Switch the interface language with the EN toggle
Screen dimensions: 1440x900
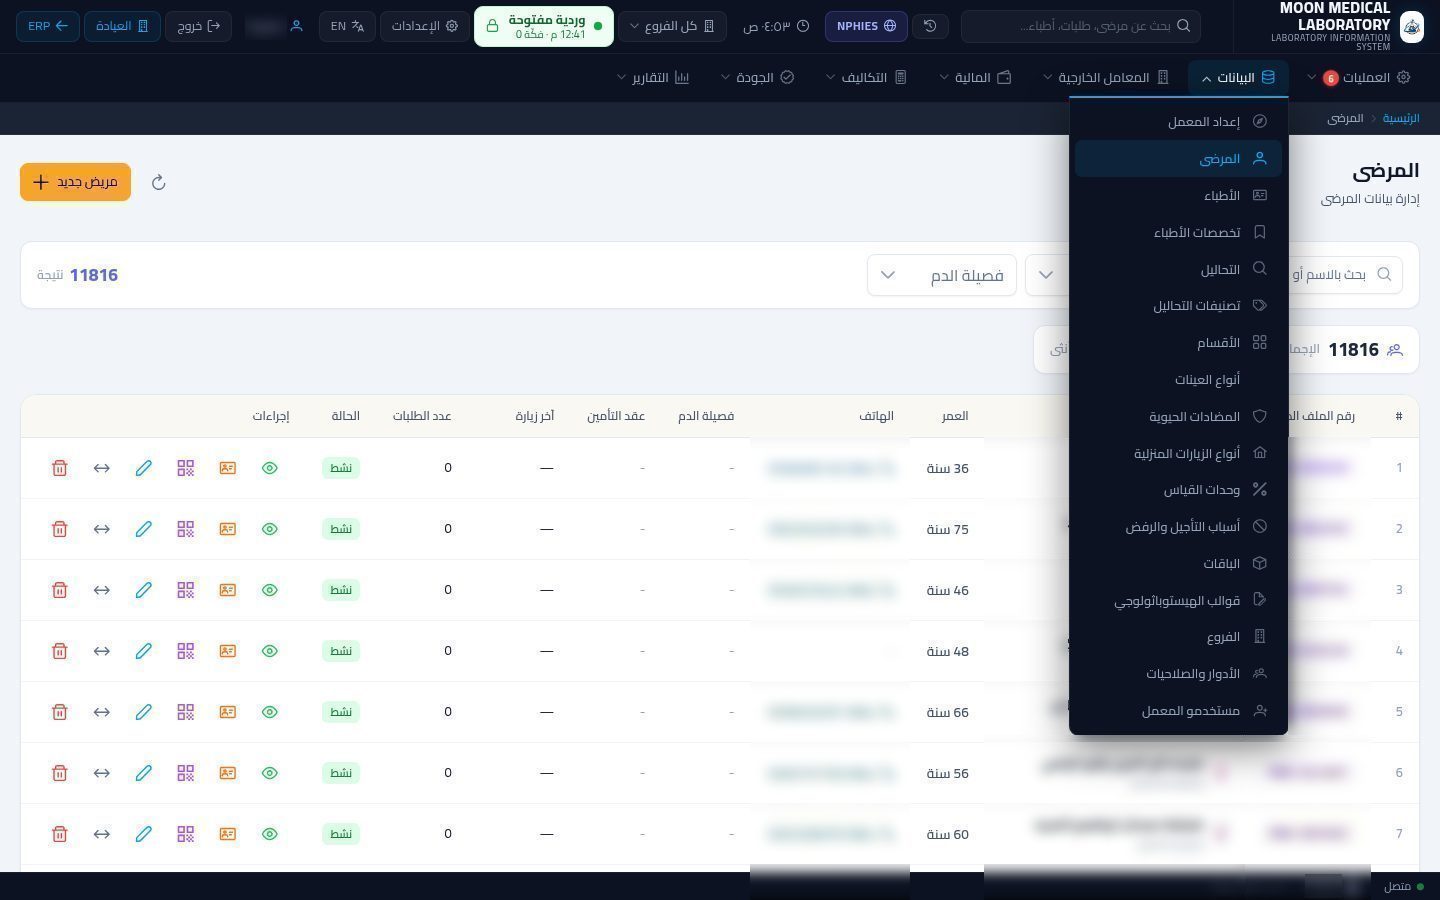348,26
